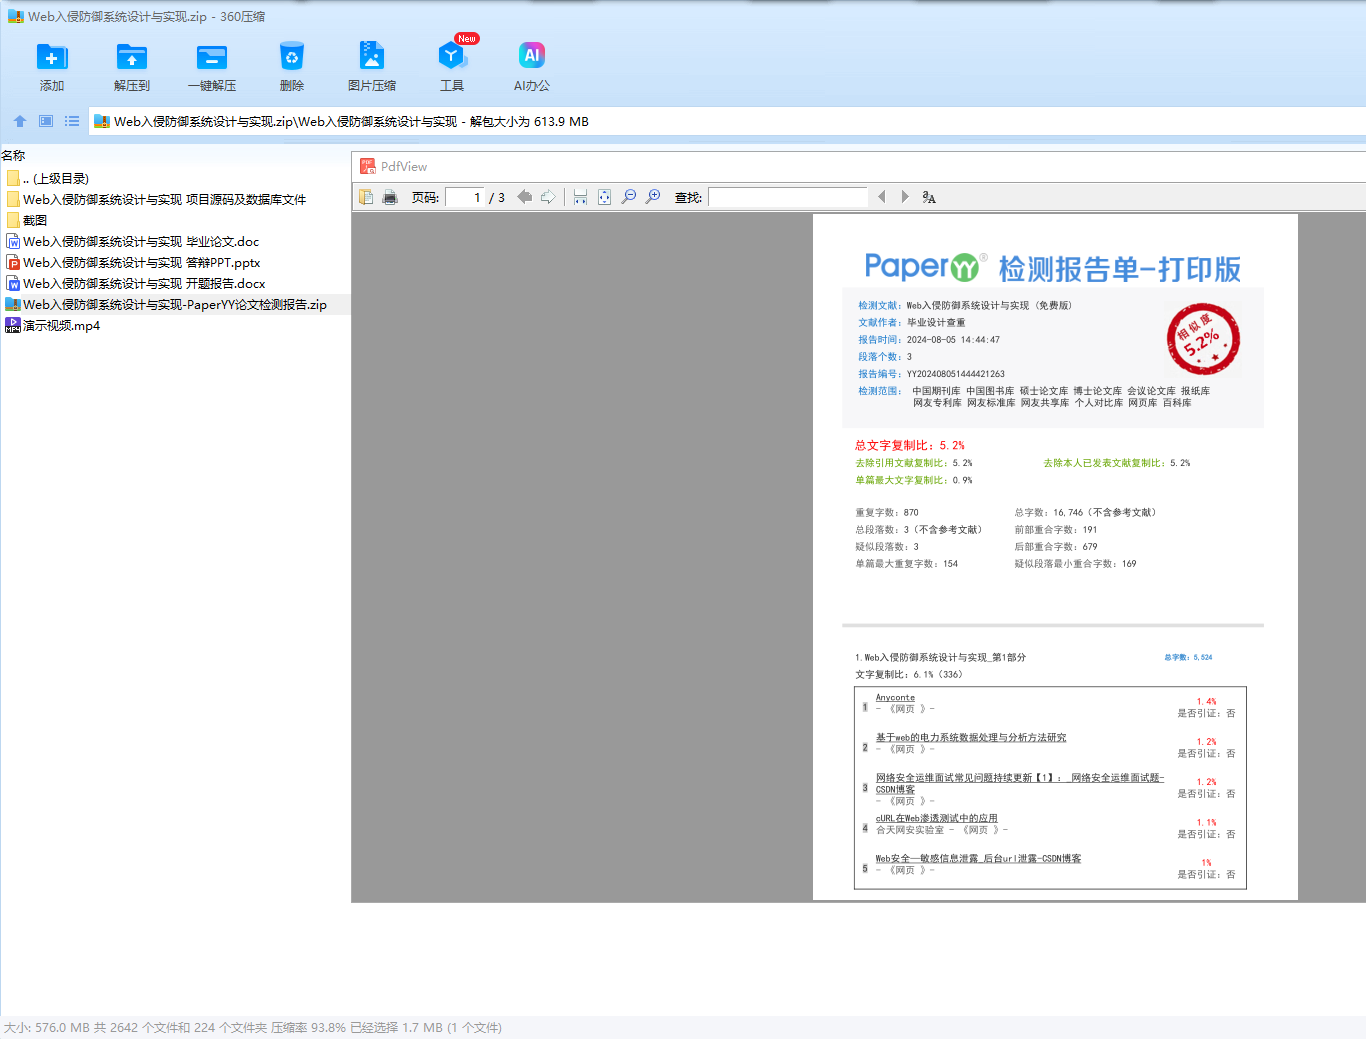Go up one directory with the up arrow

click(20, 121)
